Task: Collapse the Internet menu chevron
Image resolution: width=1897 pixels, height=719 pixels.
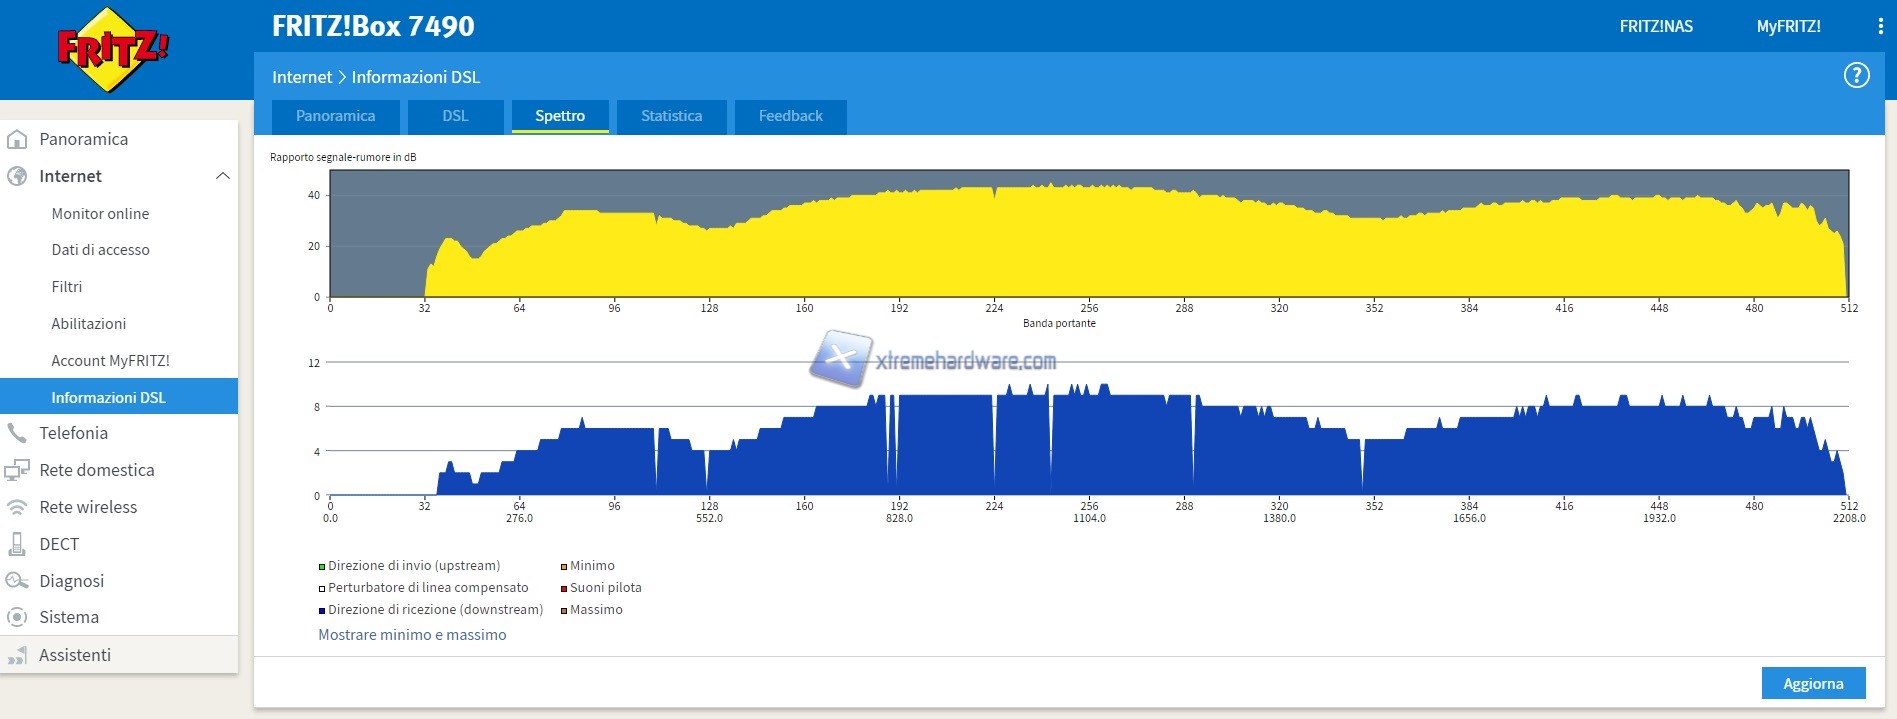Action: (222, 176)
